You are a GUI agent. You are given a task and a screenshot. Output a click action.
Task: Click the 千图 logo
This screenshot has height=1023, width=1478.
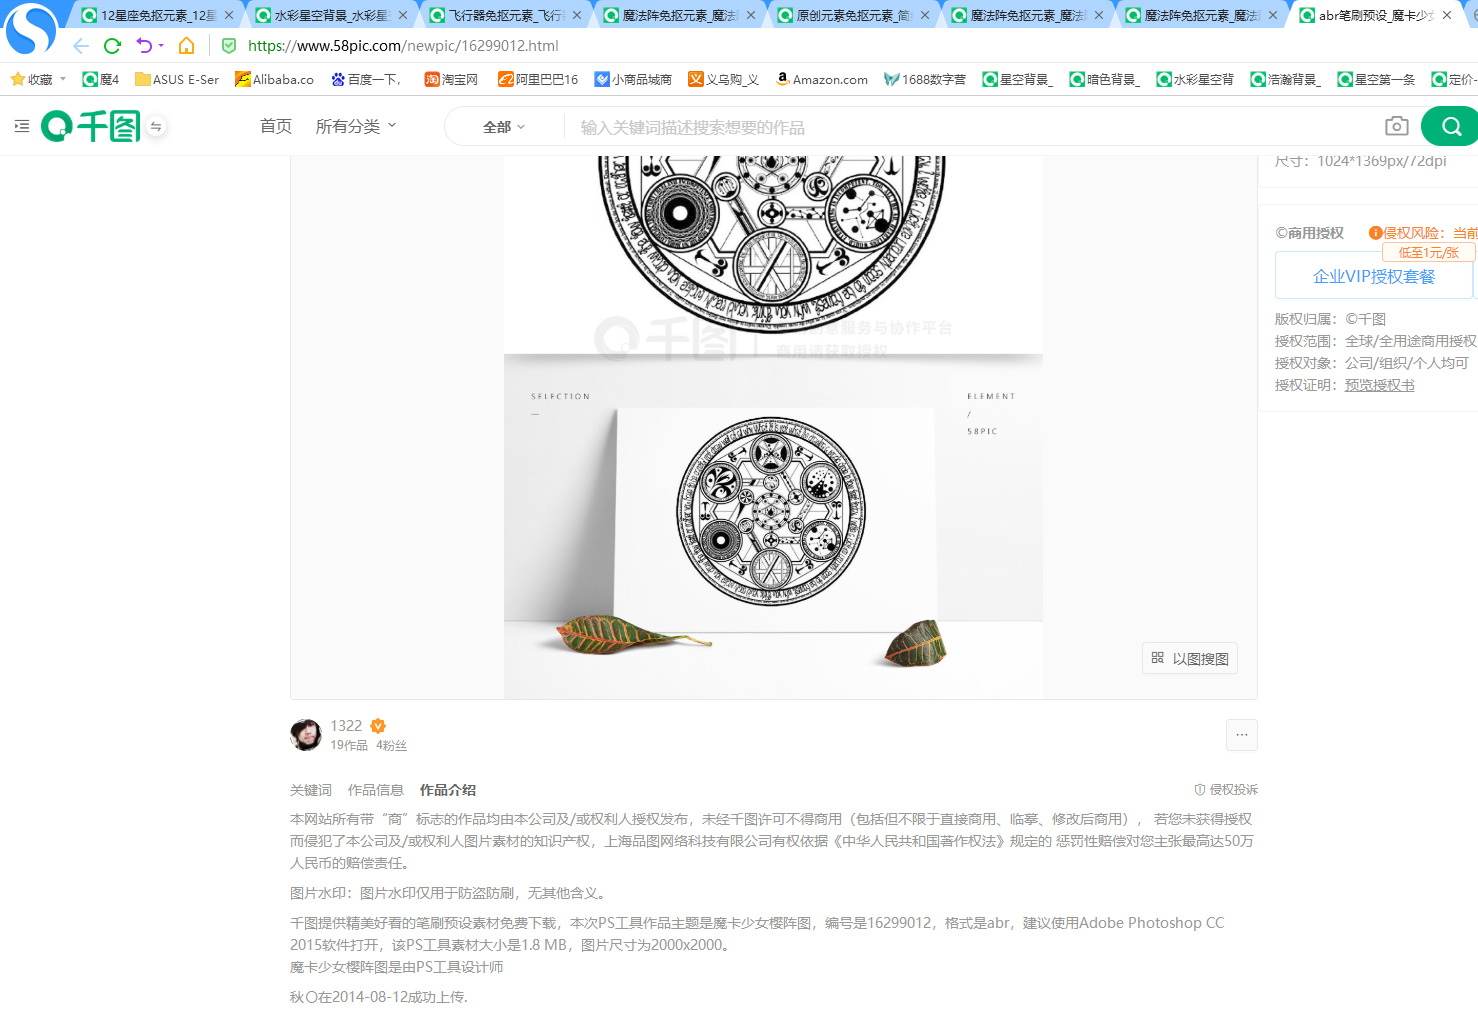click(x=91, y=126)
